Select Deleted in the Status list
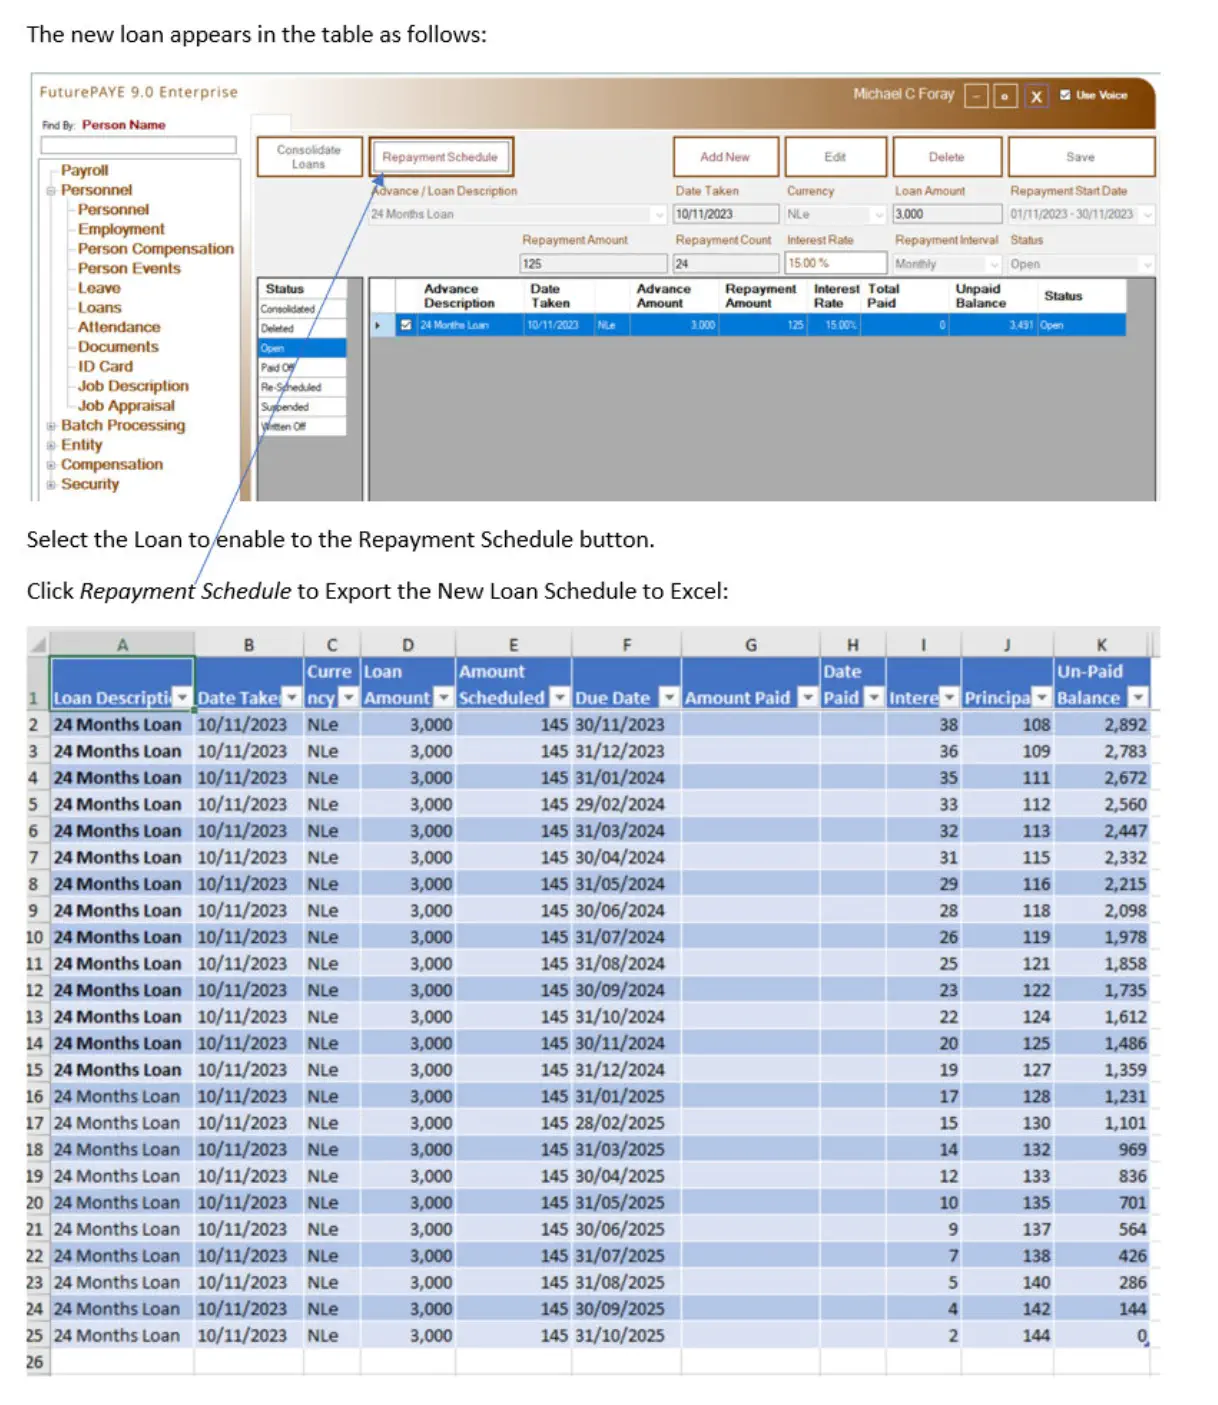The height and width of the screenshot is (1405, 1218). (x=303, y=329)
